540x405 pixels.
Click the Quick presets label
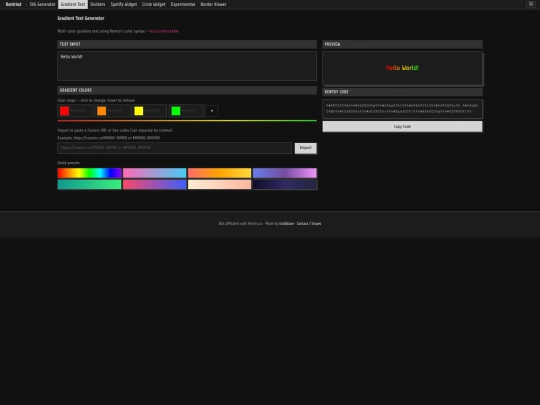[69, 163]
